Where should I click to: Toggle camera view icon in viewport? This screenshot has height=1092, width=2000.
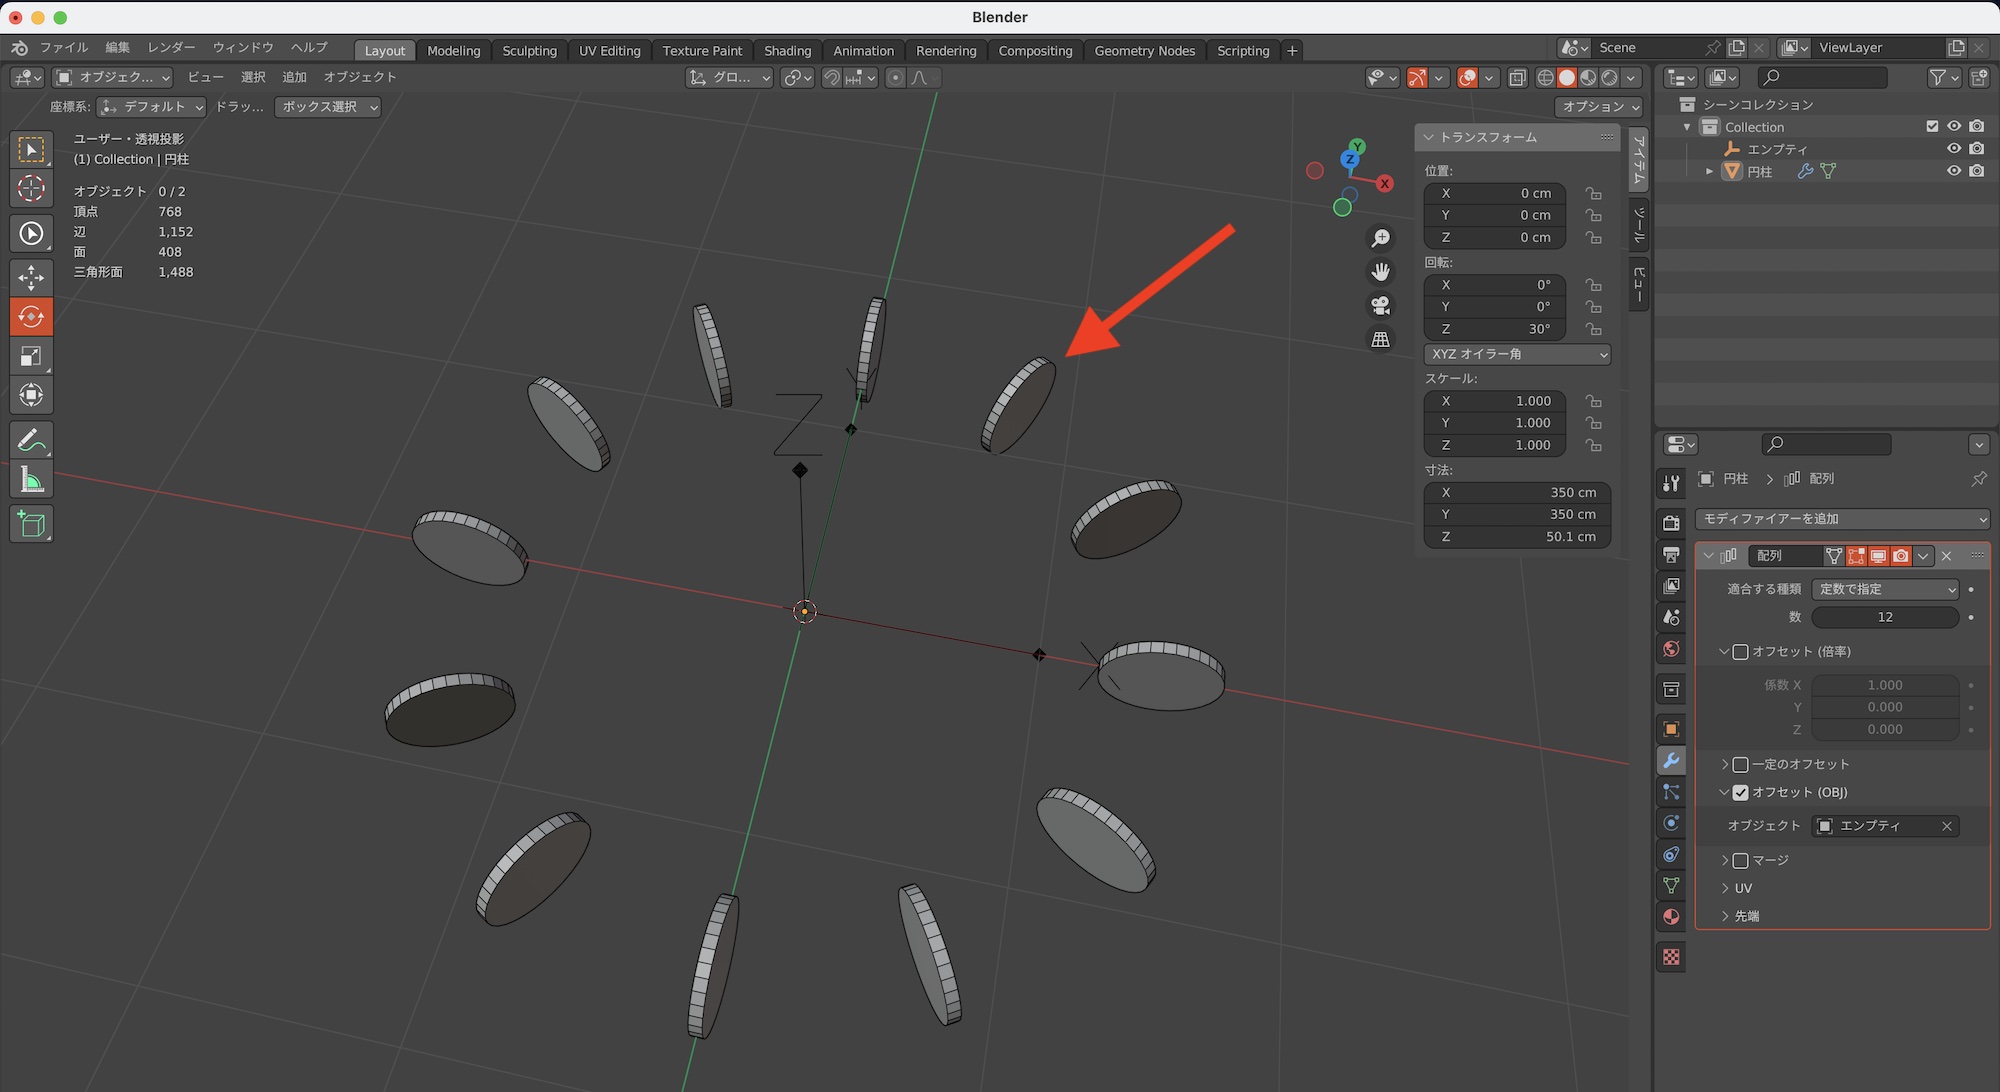(1380, 305)
